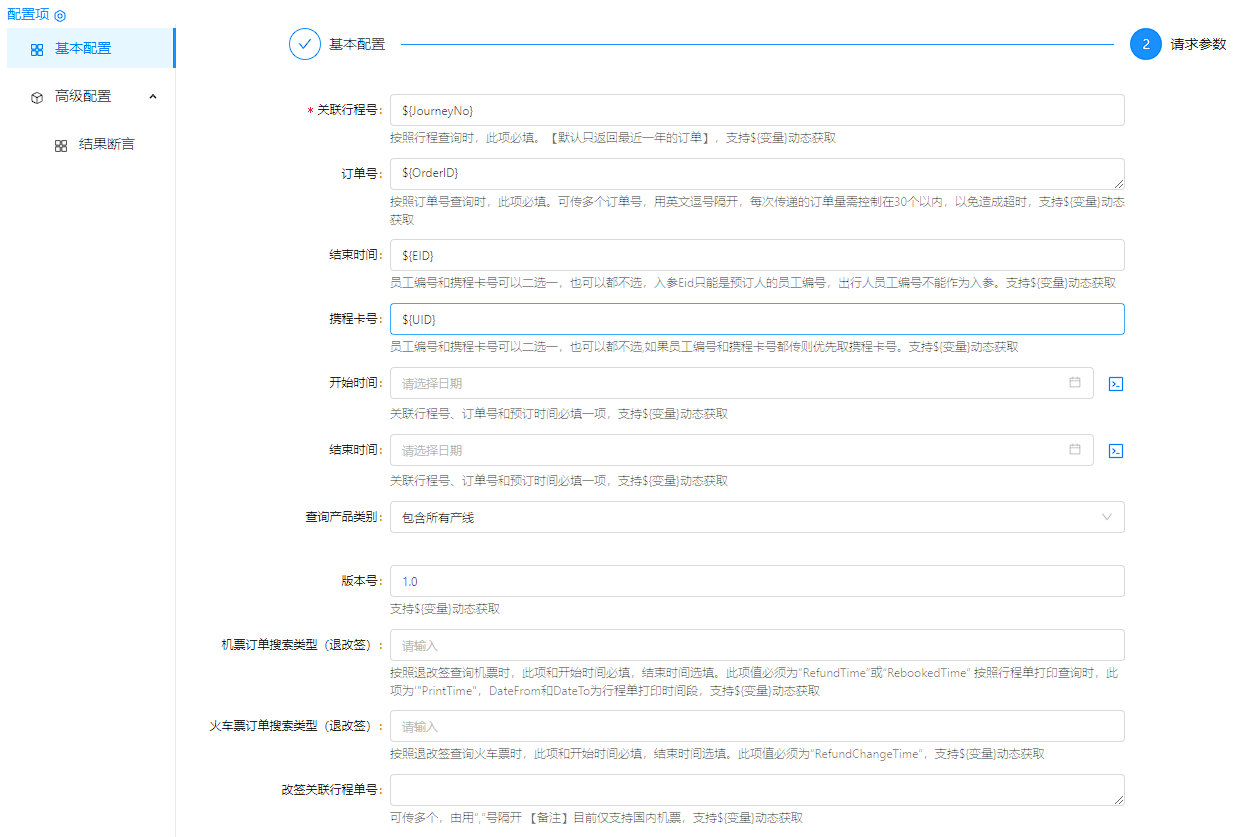This screenshot has height=837, width=1257.
Task: Select 基本配置 in the sidebar
Action: pos(83,48)
